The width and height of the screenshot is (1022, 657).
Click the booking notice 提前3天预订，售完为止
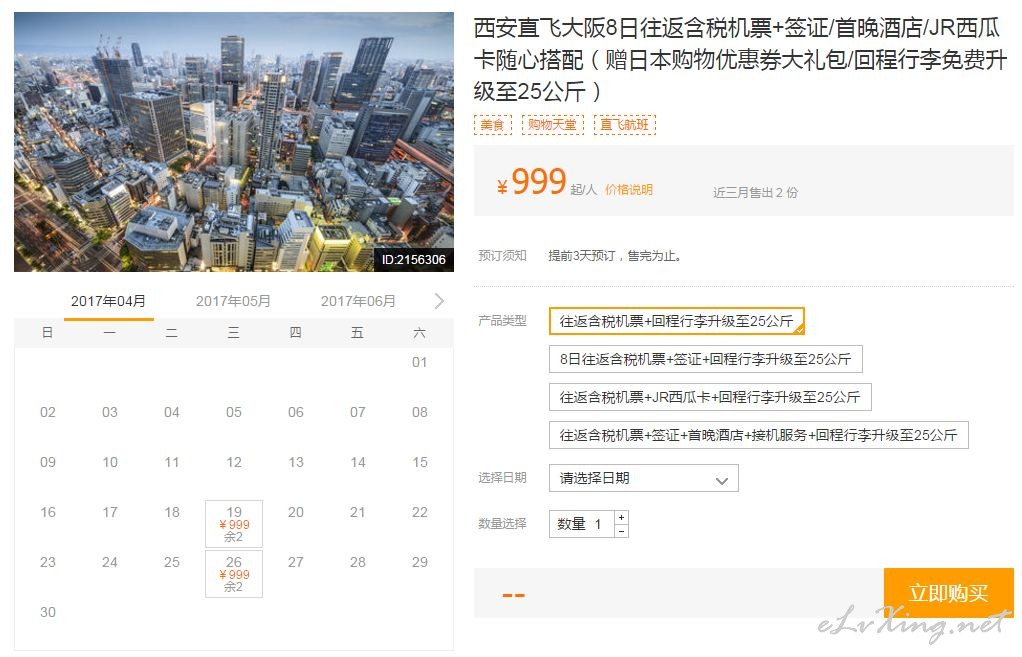coord(615,256)
